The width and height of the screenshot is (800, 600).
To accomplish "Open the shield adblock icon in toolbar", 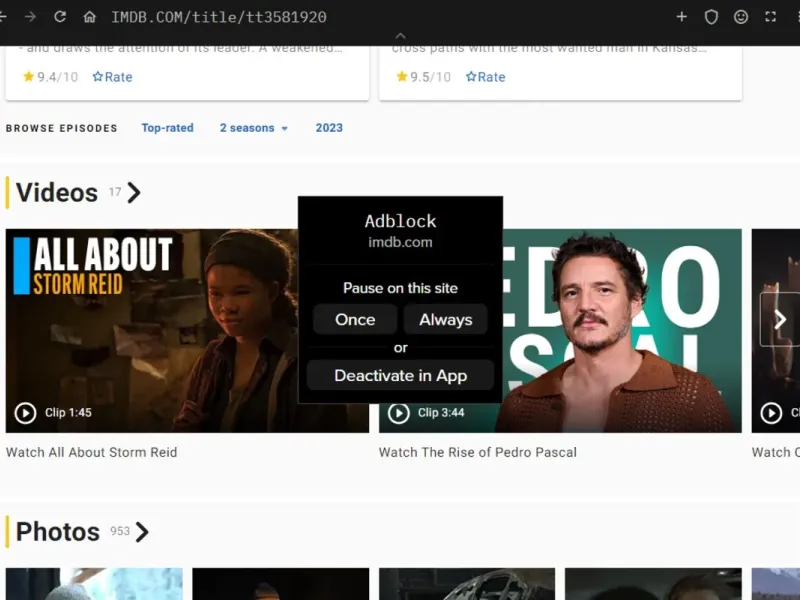I will pos(711,17).
